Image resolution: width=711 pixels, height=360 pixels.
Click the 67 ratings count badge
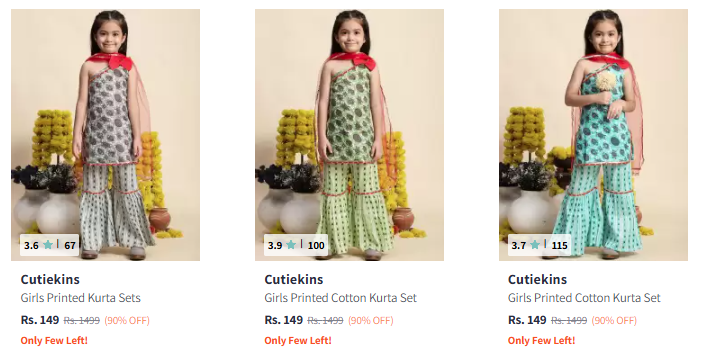pos(70,246)
